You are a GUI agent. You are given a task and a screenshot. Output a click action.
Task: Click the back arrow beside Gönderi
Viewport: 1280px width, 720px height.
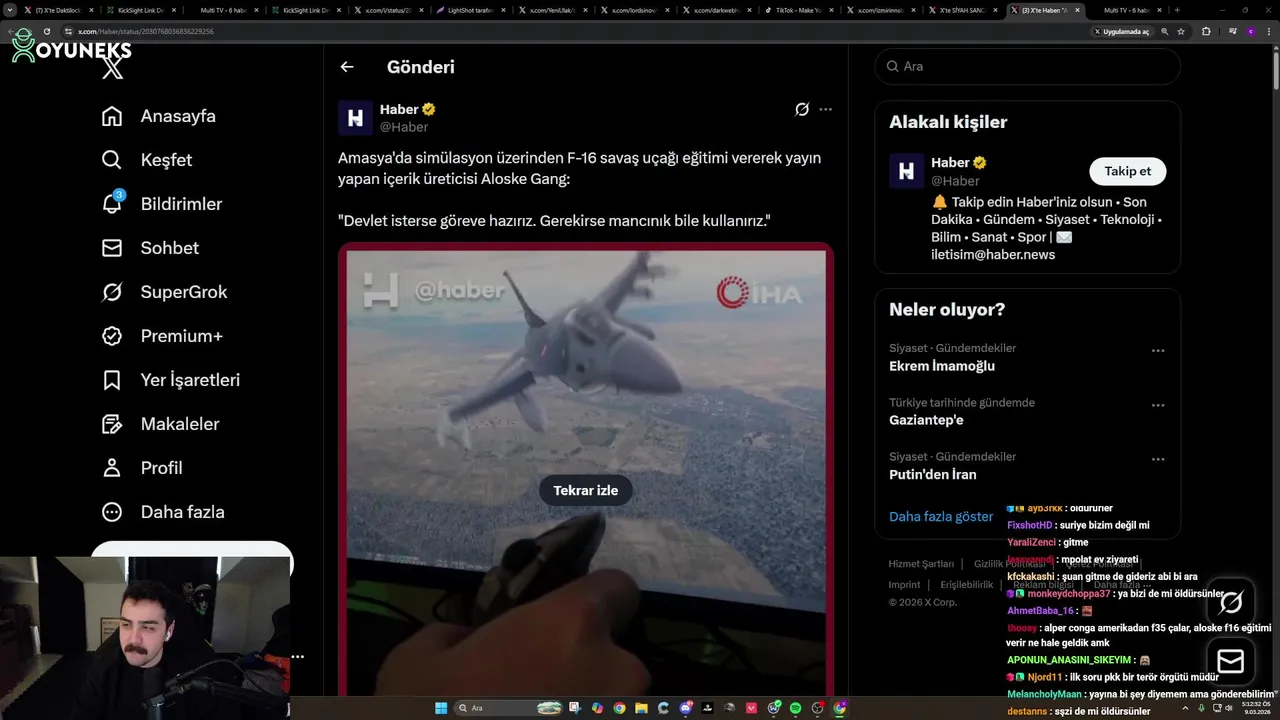(347, 67)
